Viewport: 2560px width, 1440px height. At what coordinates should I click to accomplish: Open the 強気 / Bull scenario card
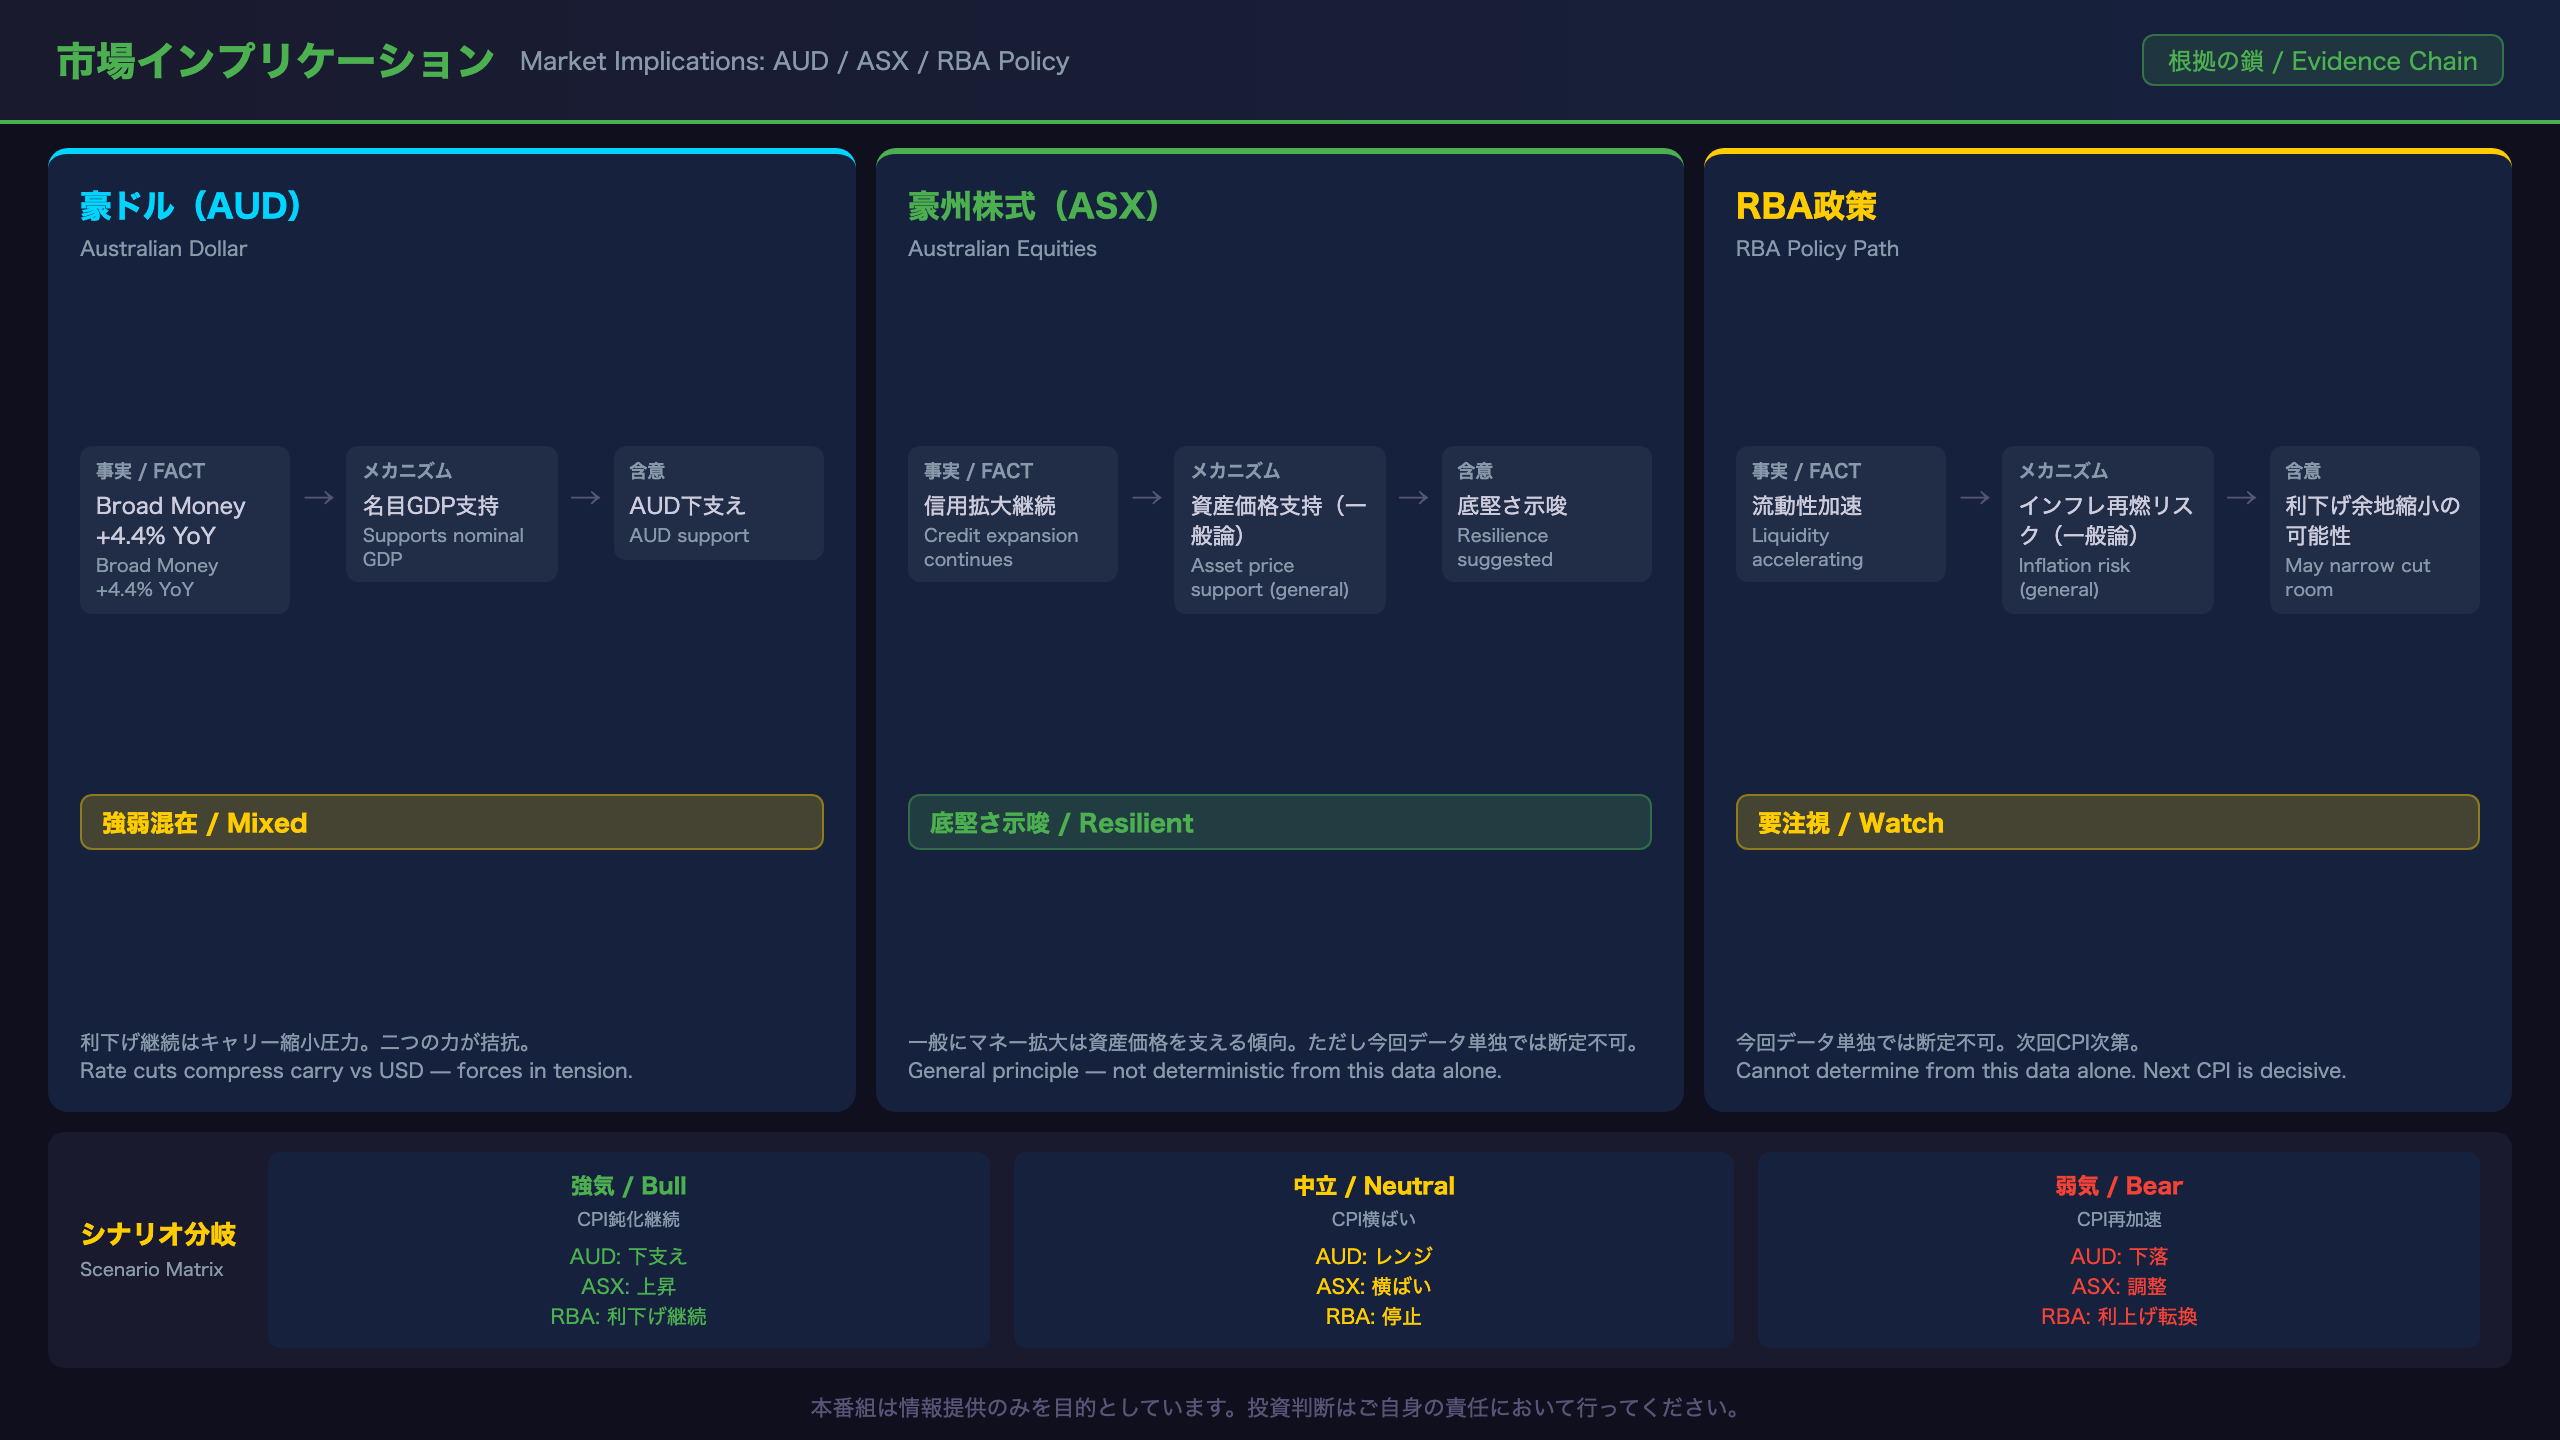click(x=628, y=1250)
